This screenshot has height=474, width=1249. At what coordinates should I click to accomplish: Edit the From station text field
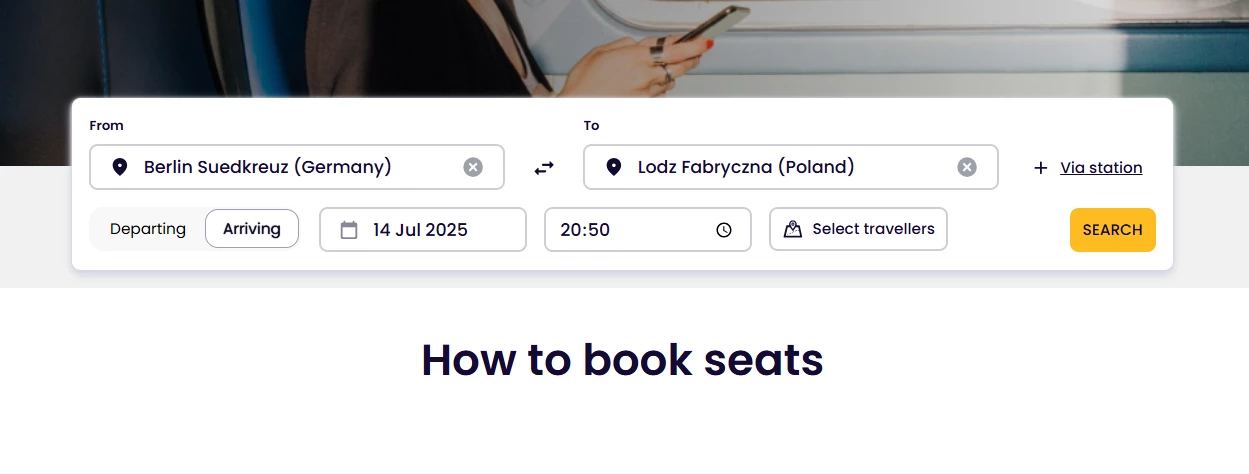click(x=290, y=167)
